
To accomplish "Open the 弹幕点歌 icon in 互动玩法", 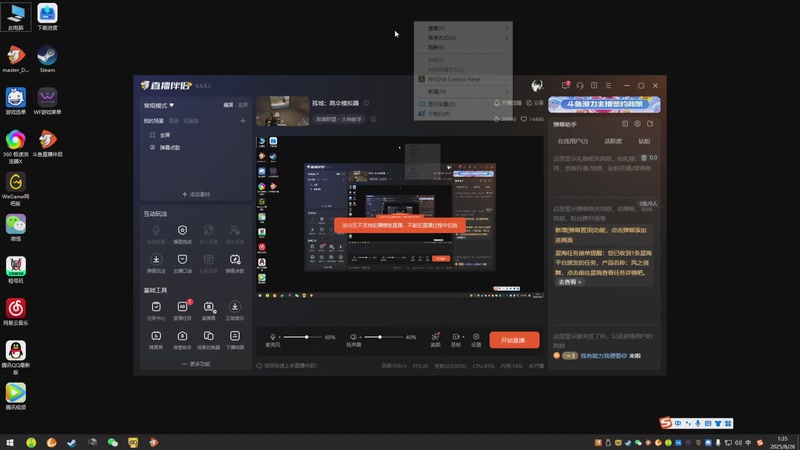I will tap(235, 263).
